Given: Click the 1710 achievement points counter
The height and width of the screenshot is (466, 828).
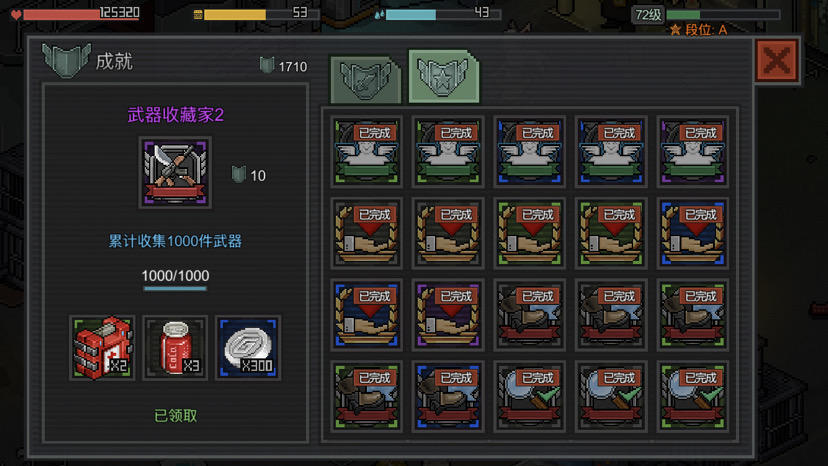Looking at the screenshot, I should (284, 67).
